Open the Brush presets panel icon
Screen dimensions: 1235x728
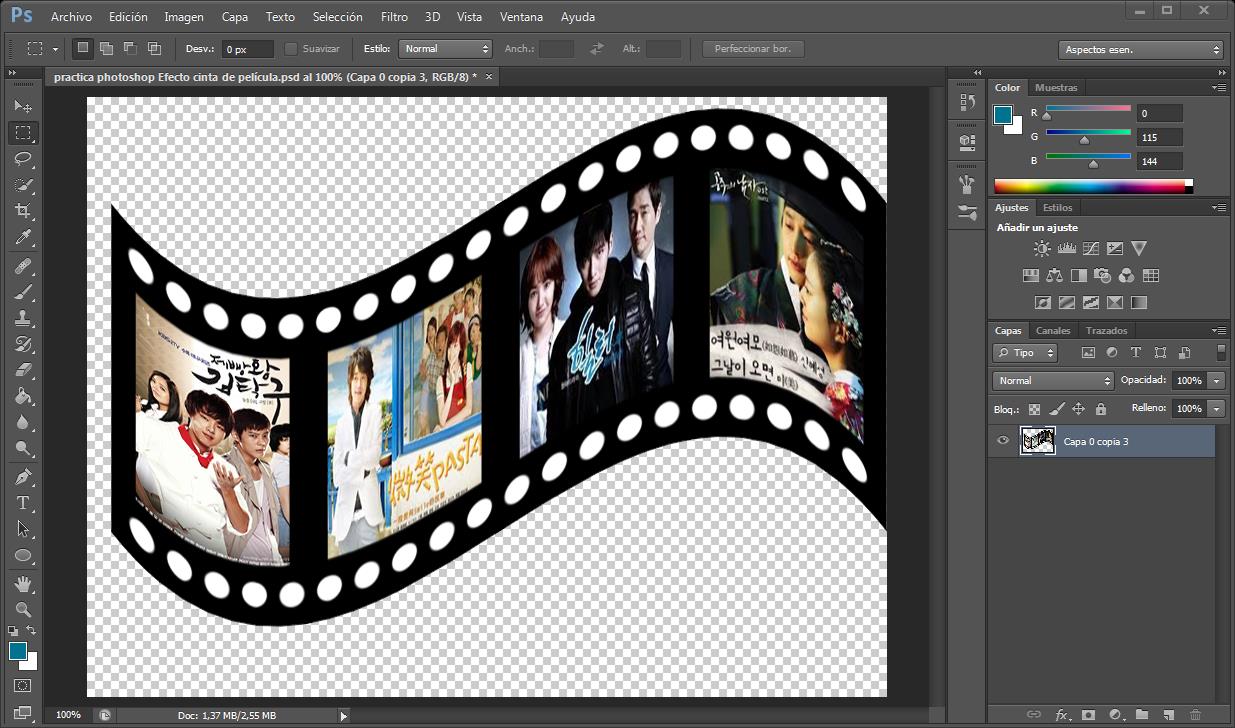tap(967, 213)
